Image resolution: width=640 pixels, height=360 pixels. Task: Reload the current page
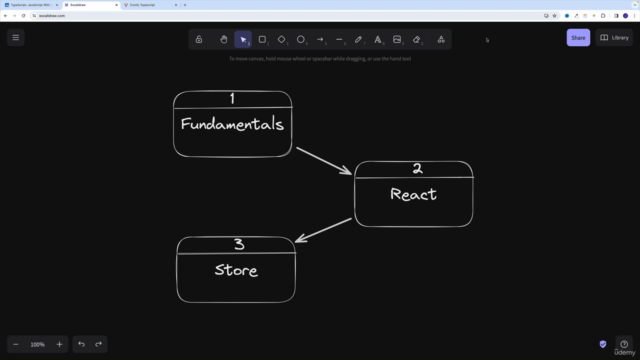tap(23, 16)
